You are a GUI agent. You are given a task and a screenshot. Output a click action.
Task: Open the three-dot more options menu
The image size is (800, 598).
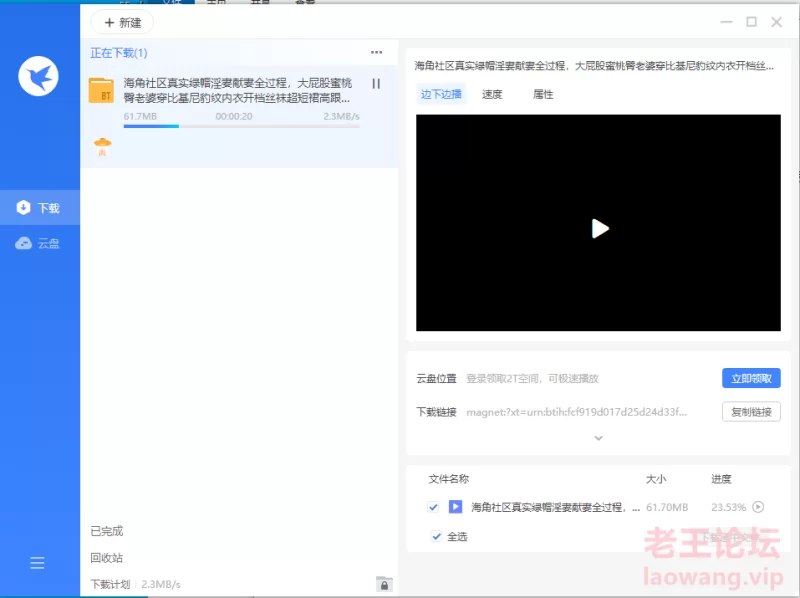click(x=376, y=52)
